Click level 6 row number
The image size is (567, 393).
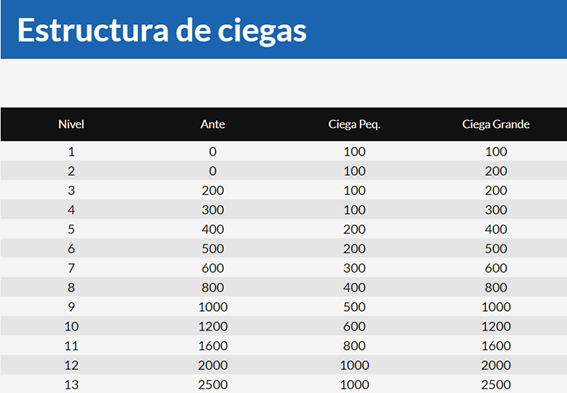tap(71, 249)
